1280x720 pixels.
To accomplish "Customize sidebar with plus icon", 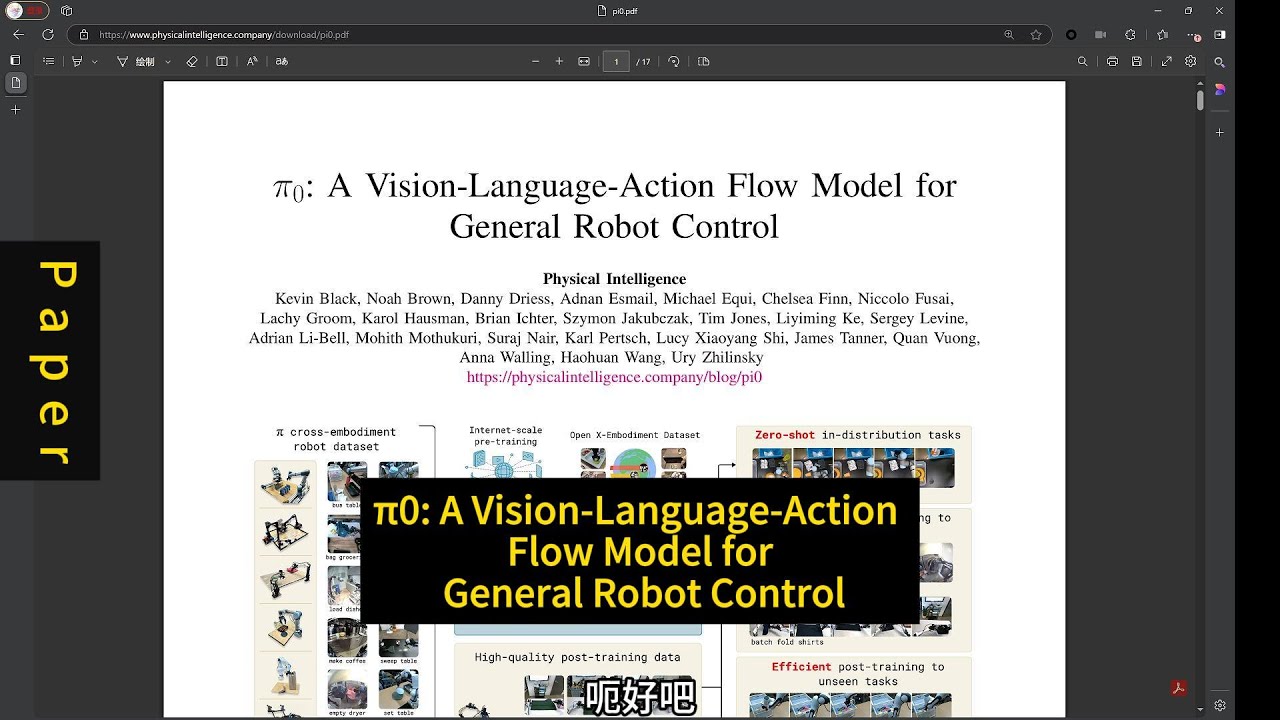I will click(1220, 132).
